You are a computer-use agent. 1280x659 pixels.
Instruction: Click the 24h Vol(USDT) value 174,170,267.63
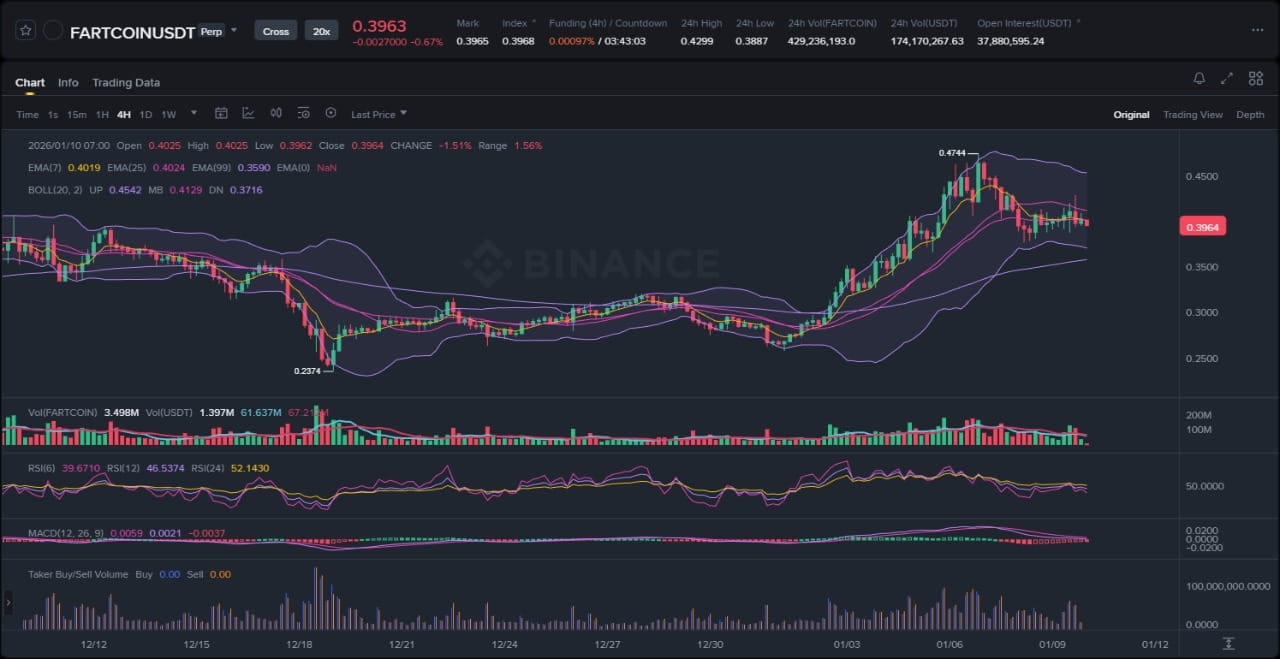pos(927,41)
